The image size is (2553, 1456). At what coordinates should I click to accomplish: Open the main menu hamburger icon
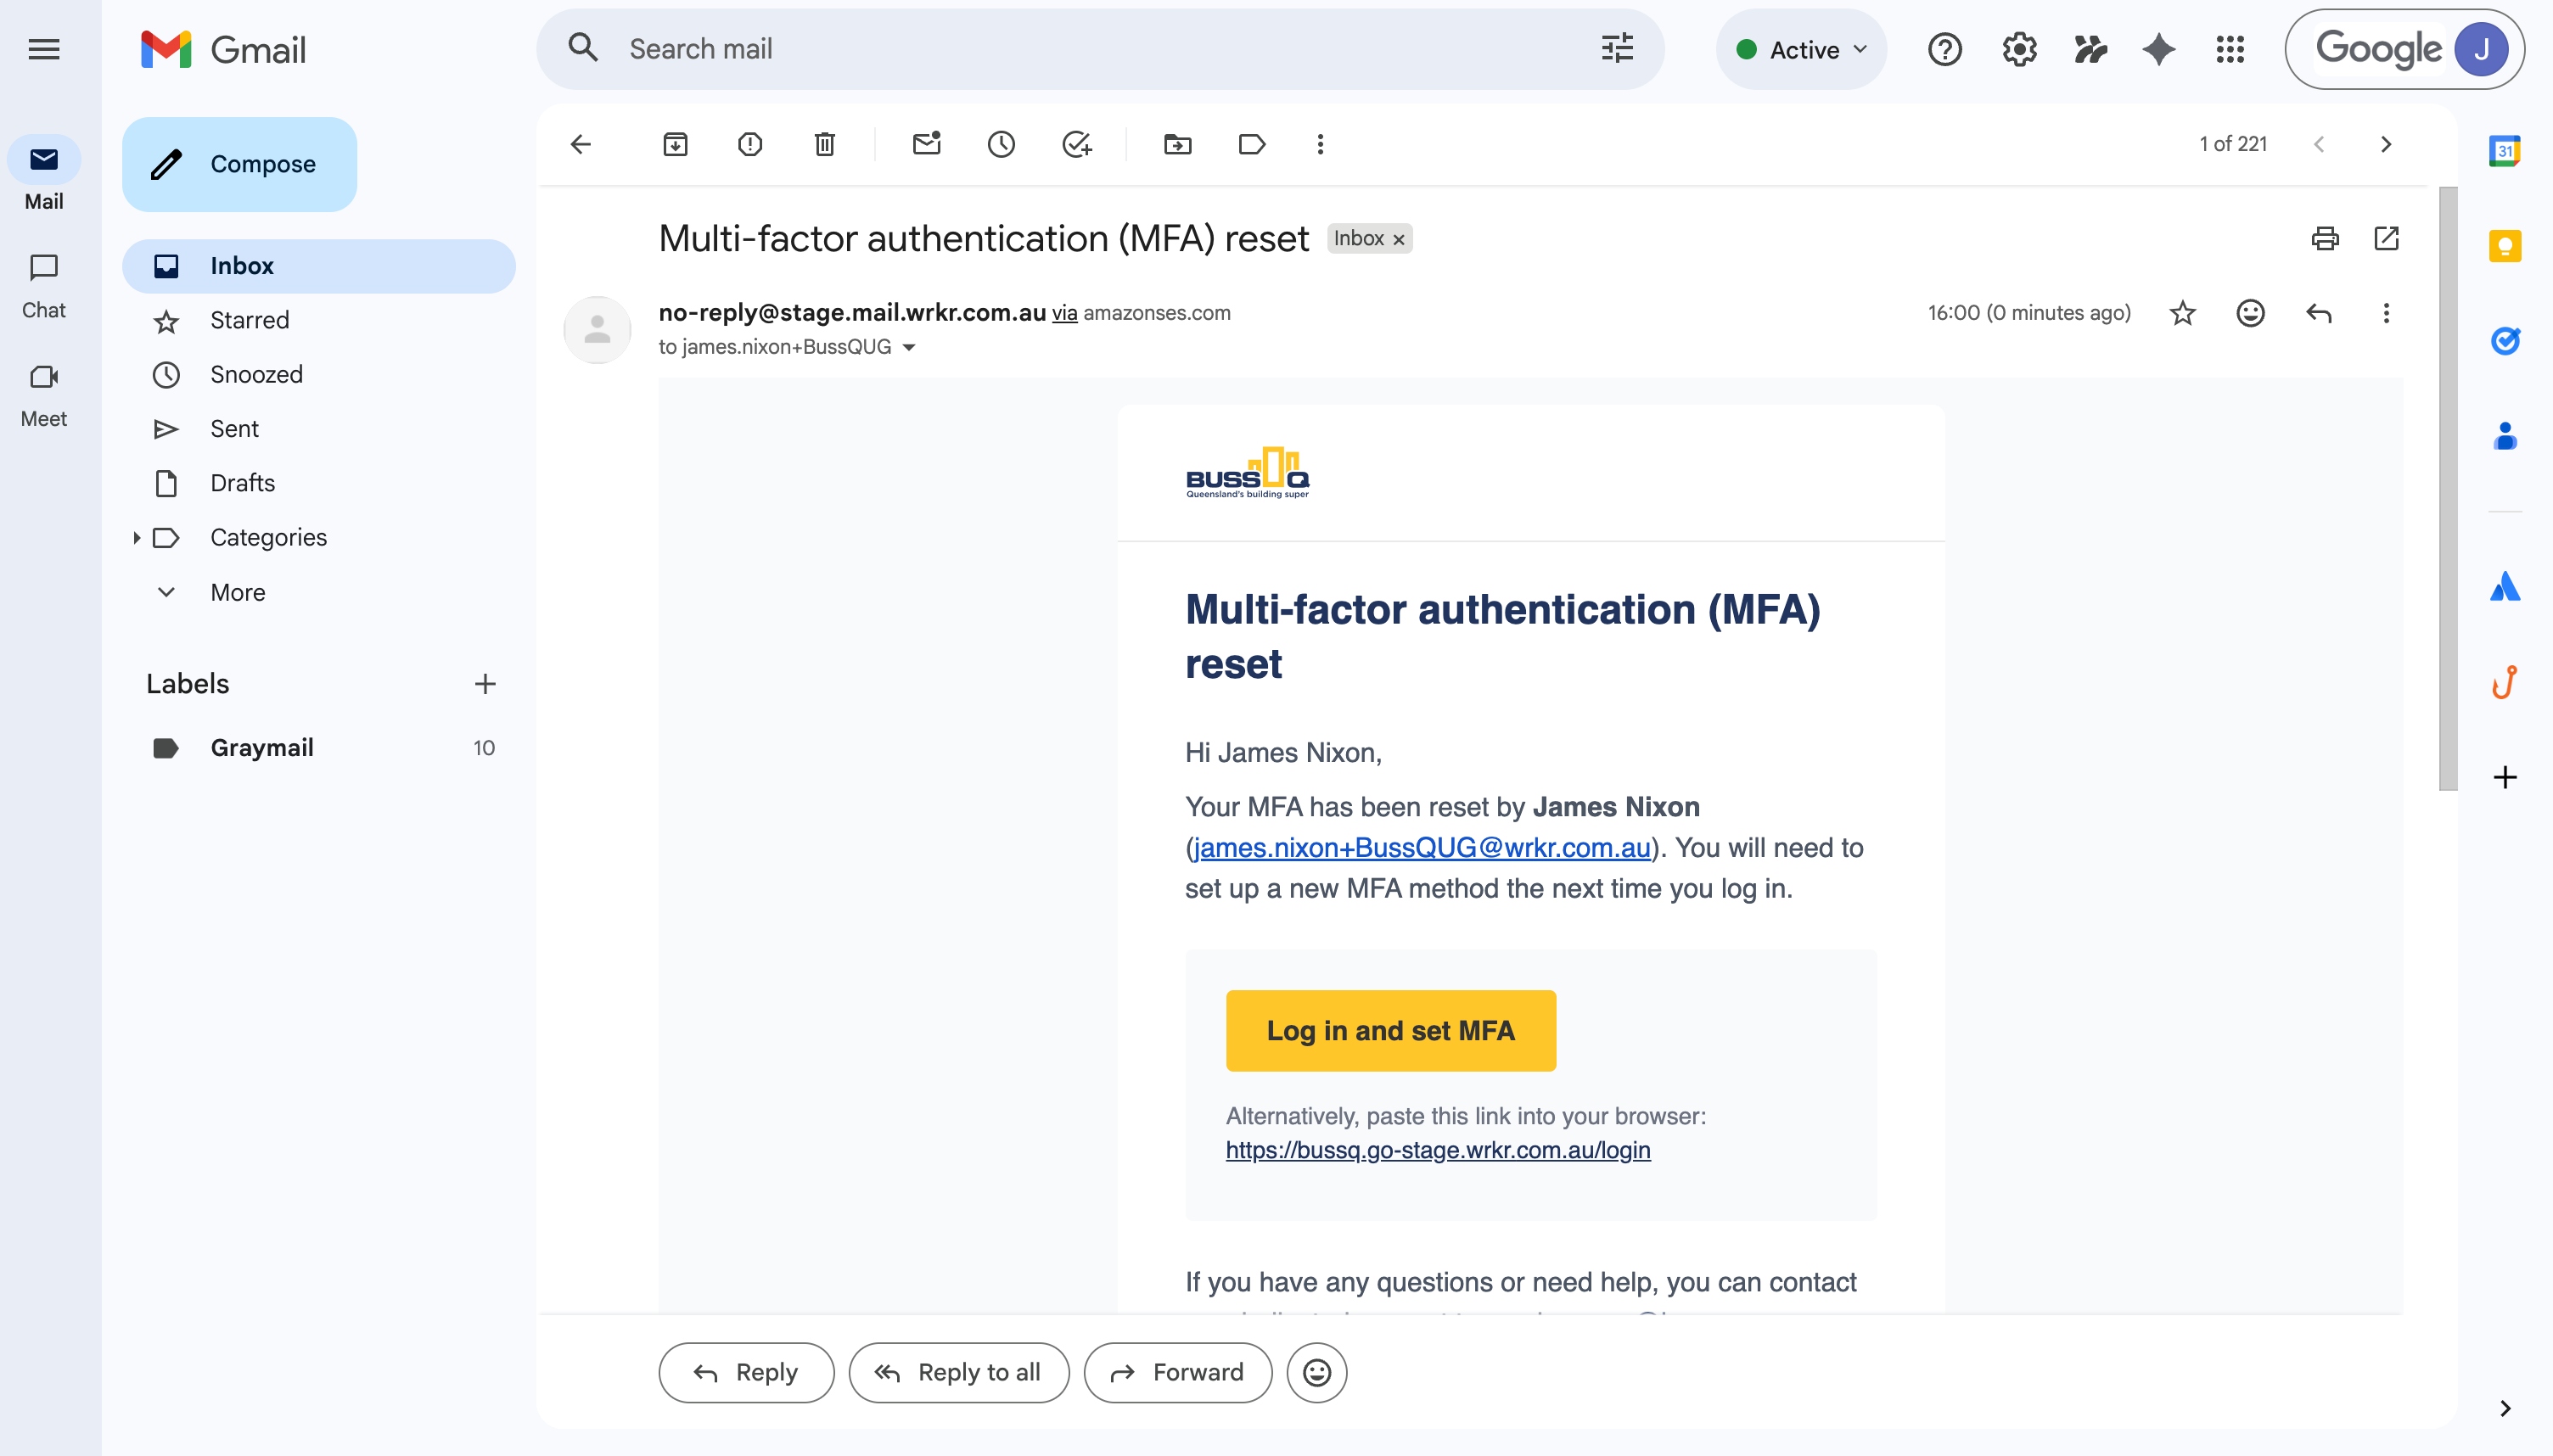coord(43,49)
